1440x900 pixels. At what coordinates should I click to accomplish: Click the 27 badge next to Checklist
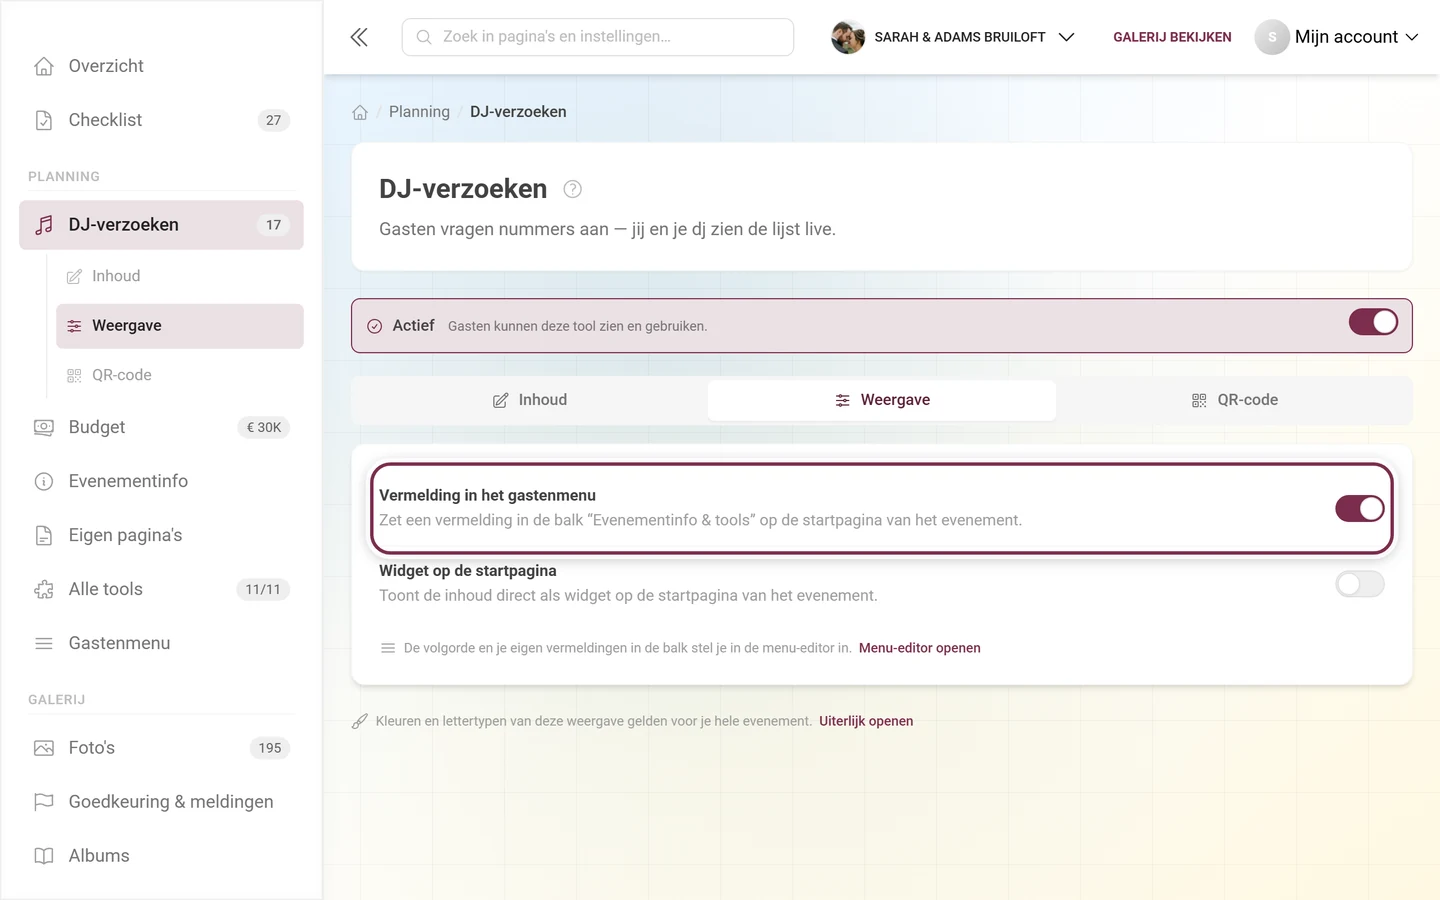pos(274,120)
